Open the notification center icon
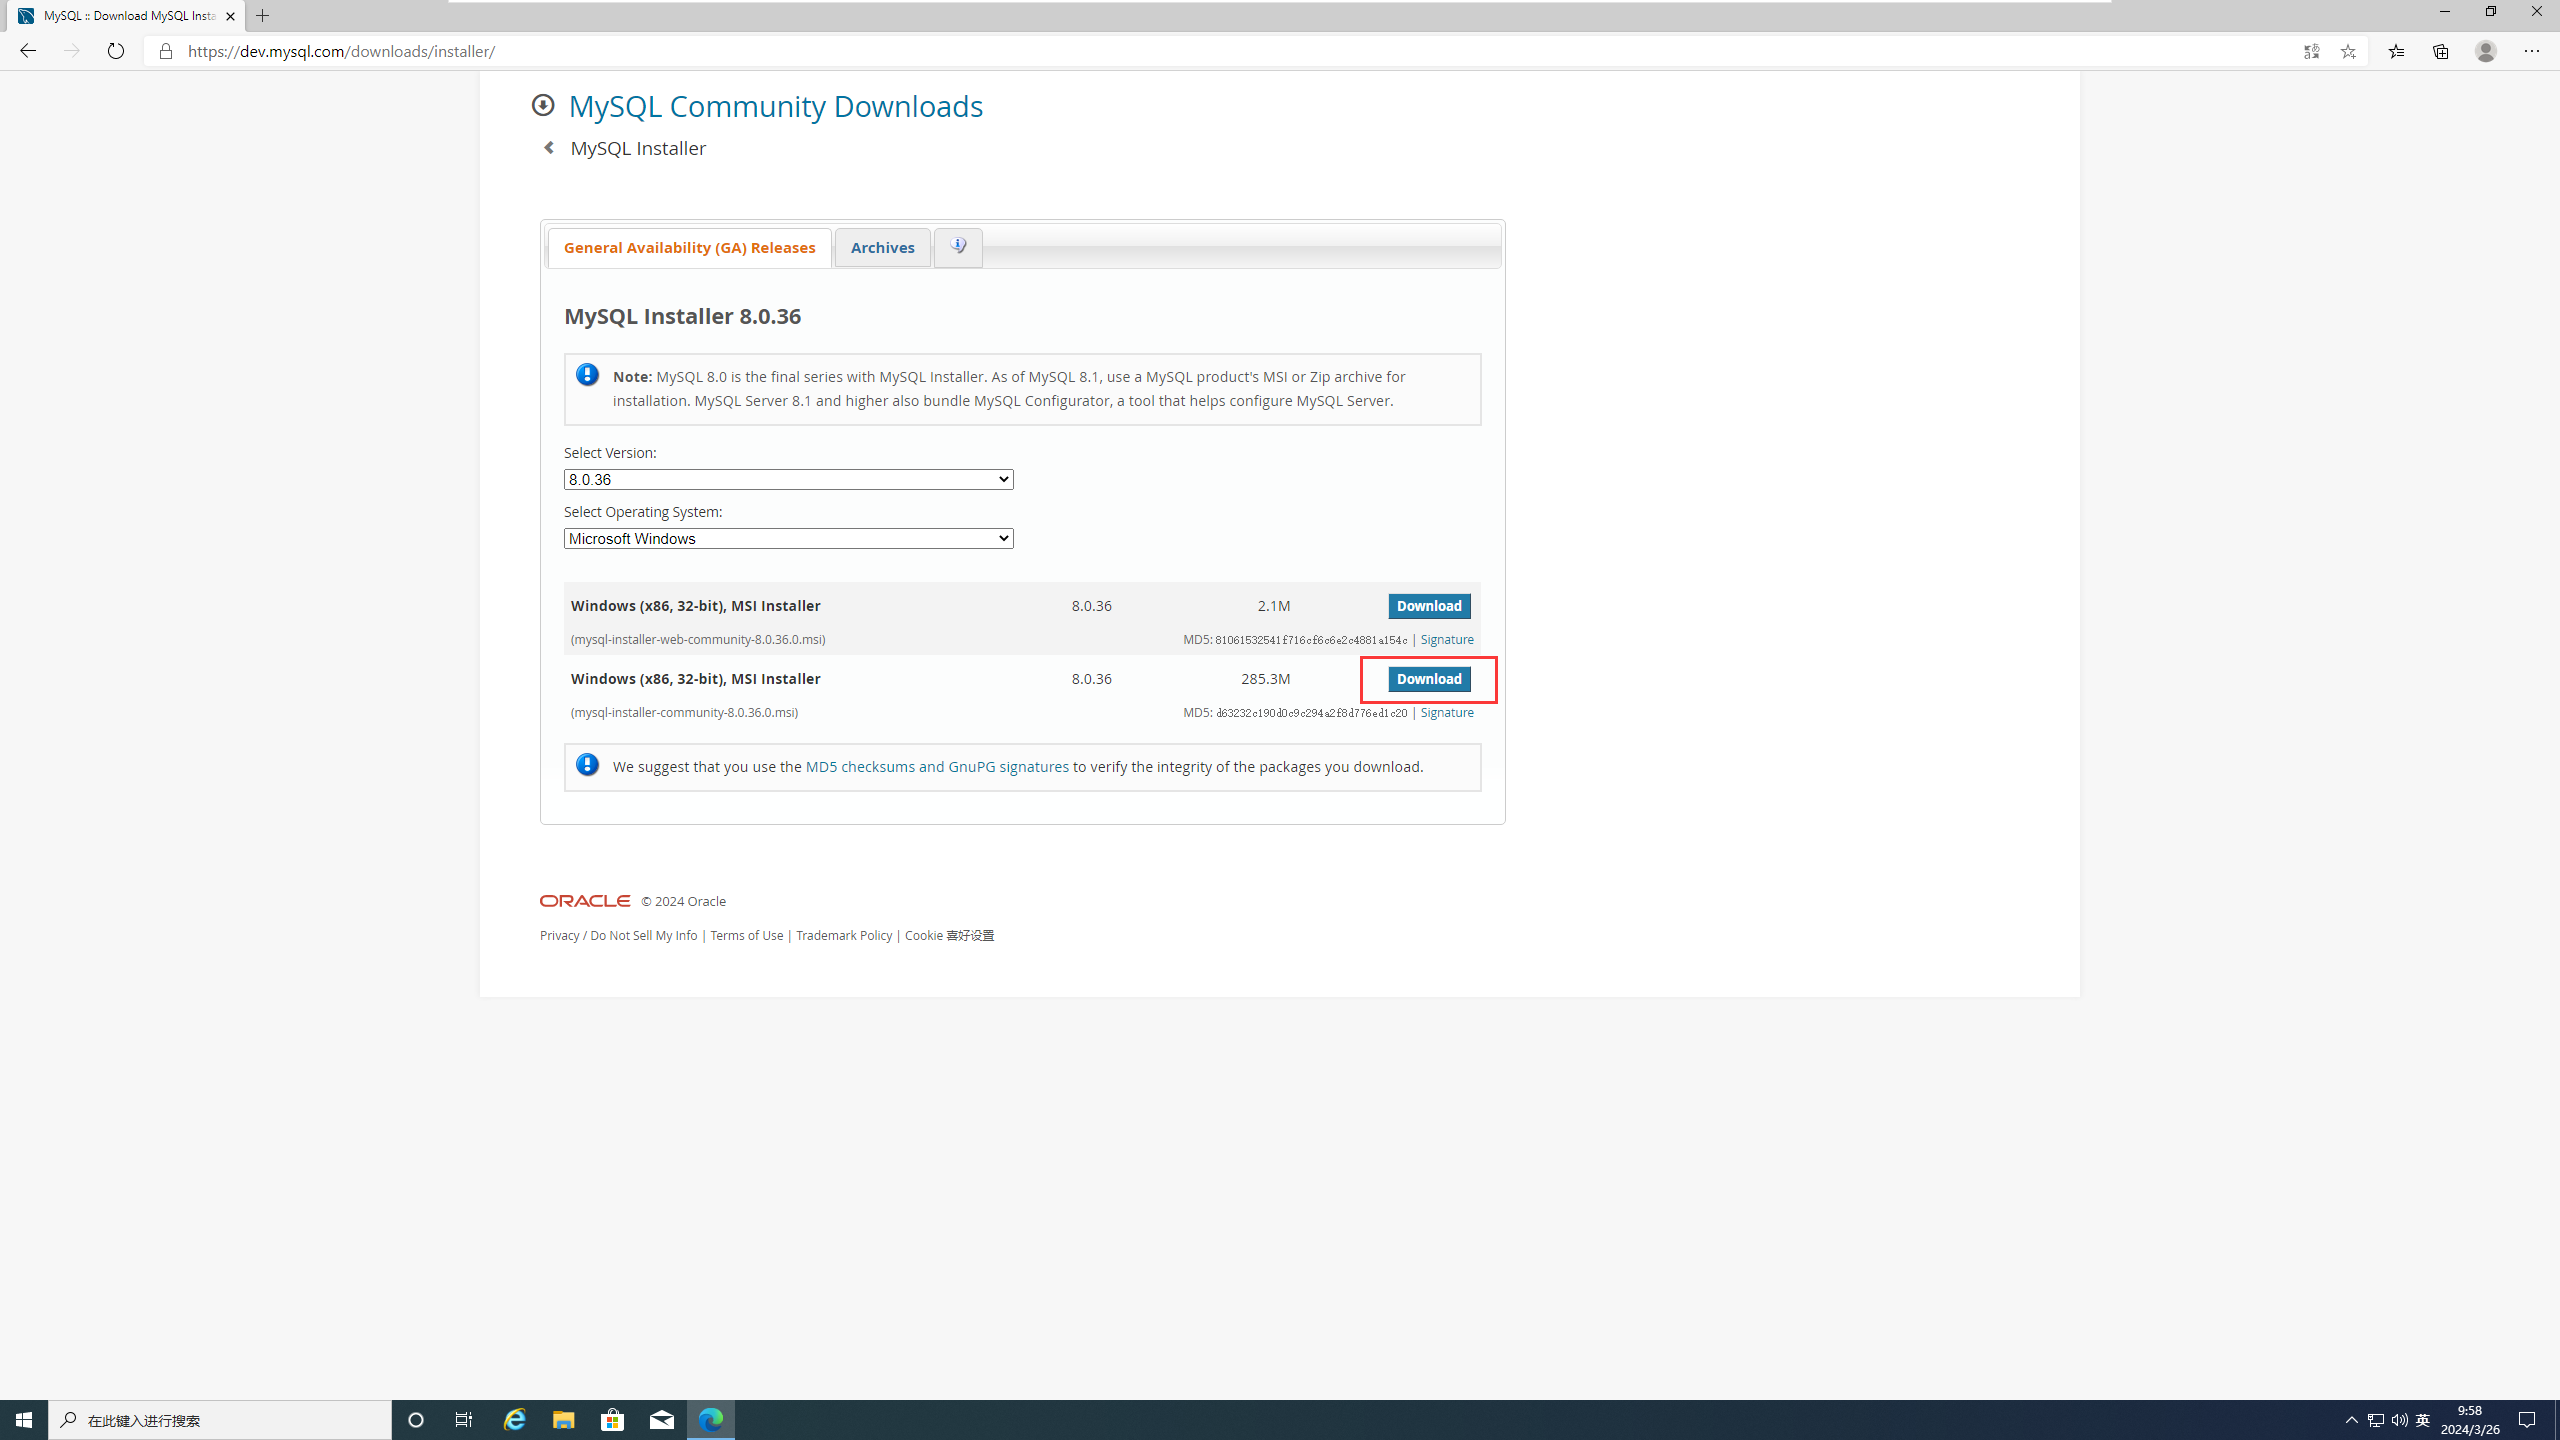The image size is (2560, 1440). coord(2527,1420)
